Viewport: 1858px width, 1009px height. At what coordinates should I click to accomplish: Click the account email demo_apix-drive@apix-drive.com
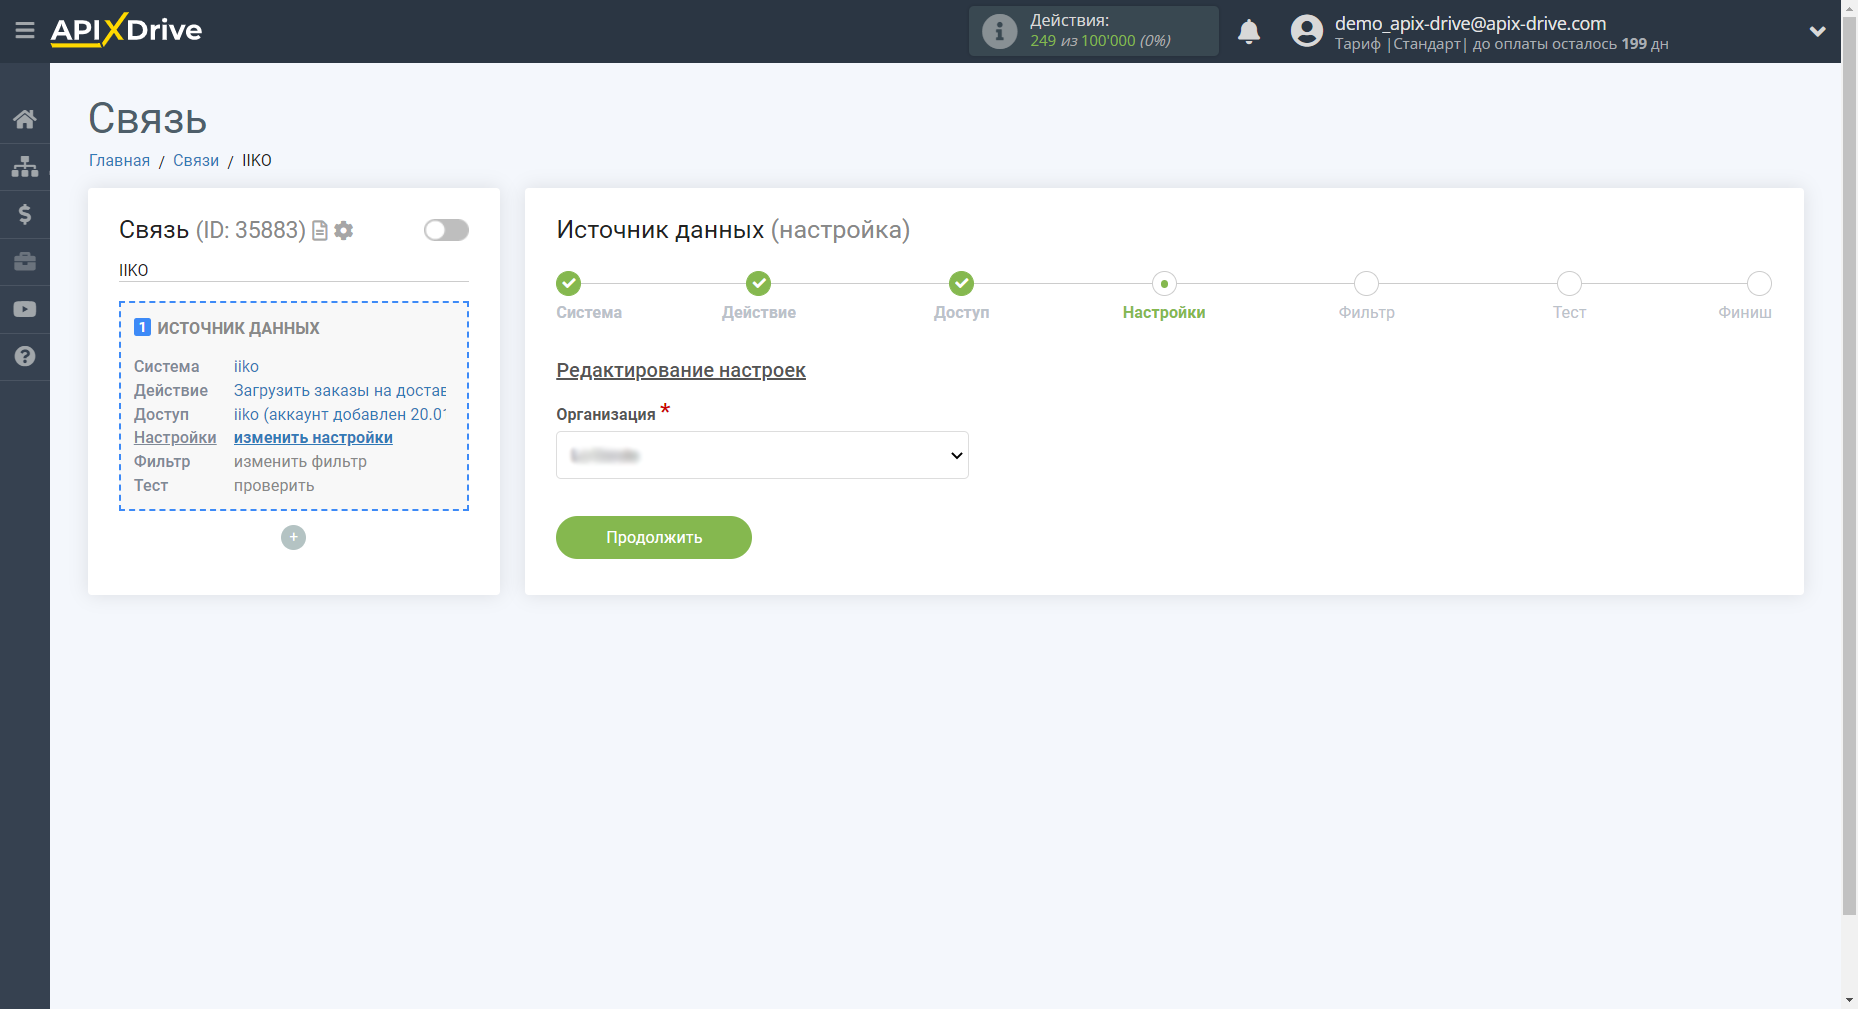pyautogui.click(x=1470, y=23)
